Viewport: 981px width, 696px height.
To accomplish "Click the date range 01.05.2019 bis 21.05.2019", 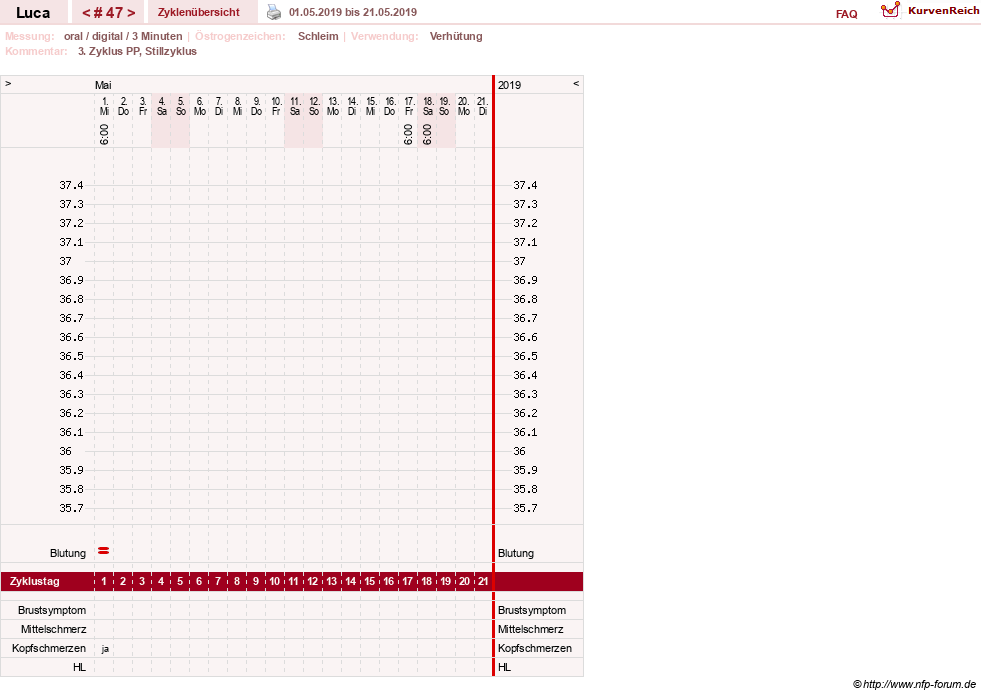I will click(x=353, y=12).
